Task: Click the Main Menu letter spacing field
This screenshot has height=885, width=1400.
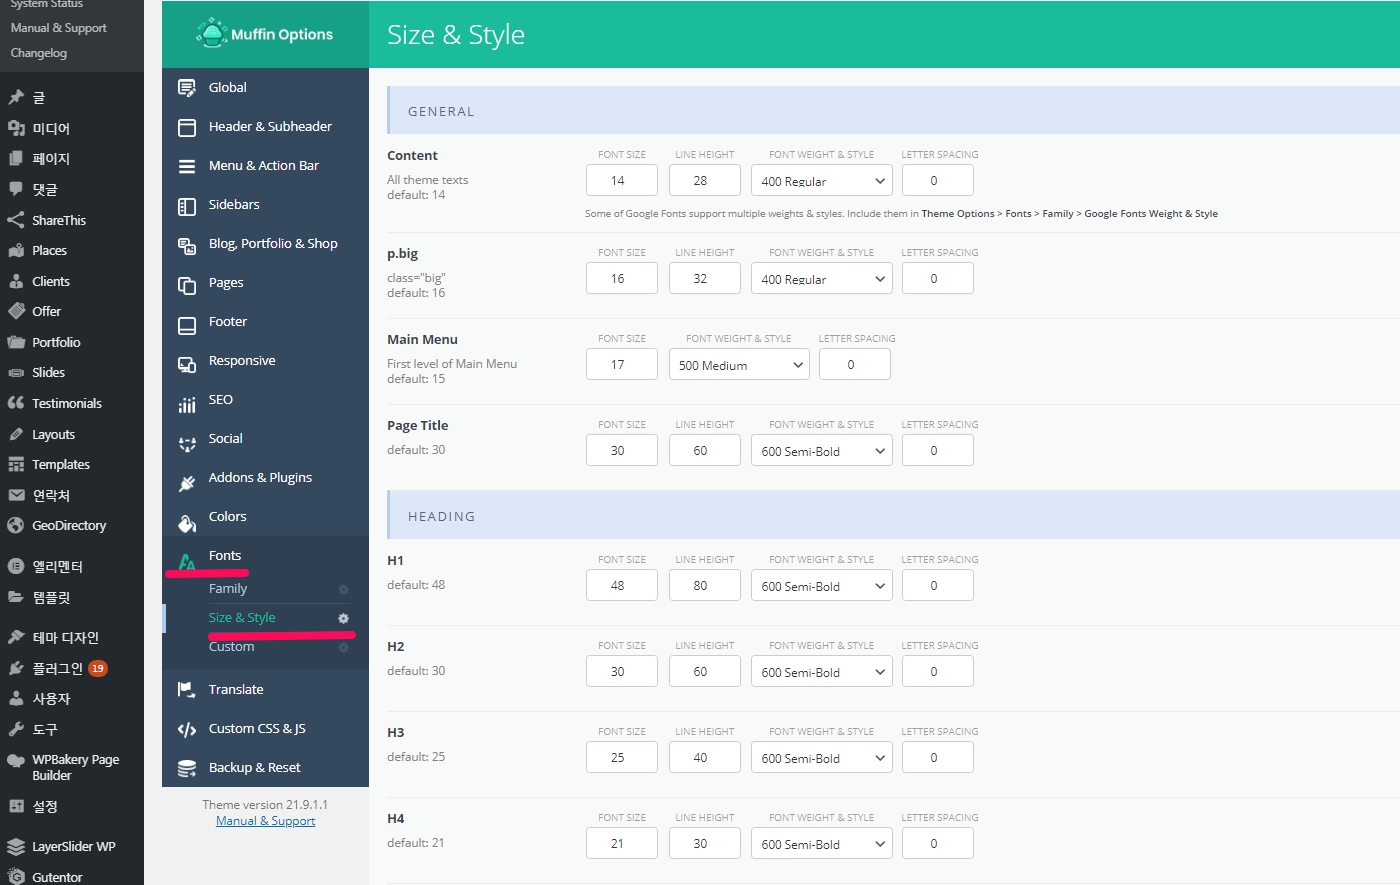Action: coord(855,365)
